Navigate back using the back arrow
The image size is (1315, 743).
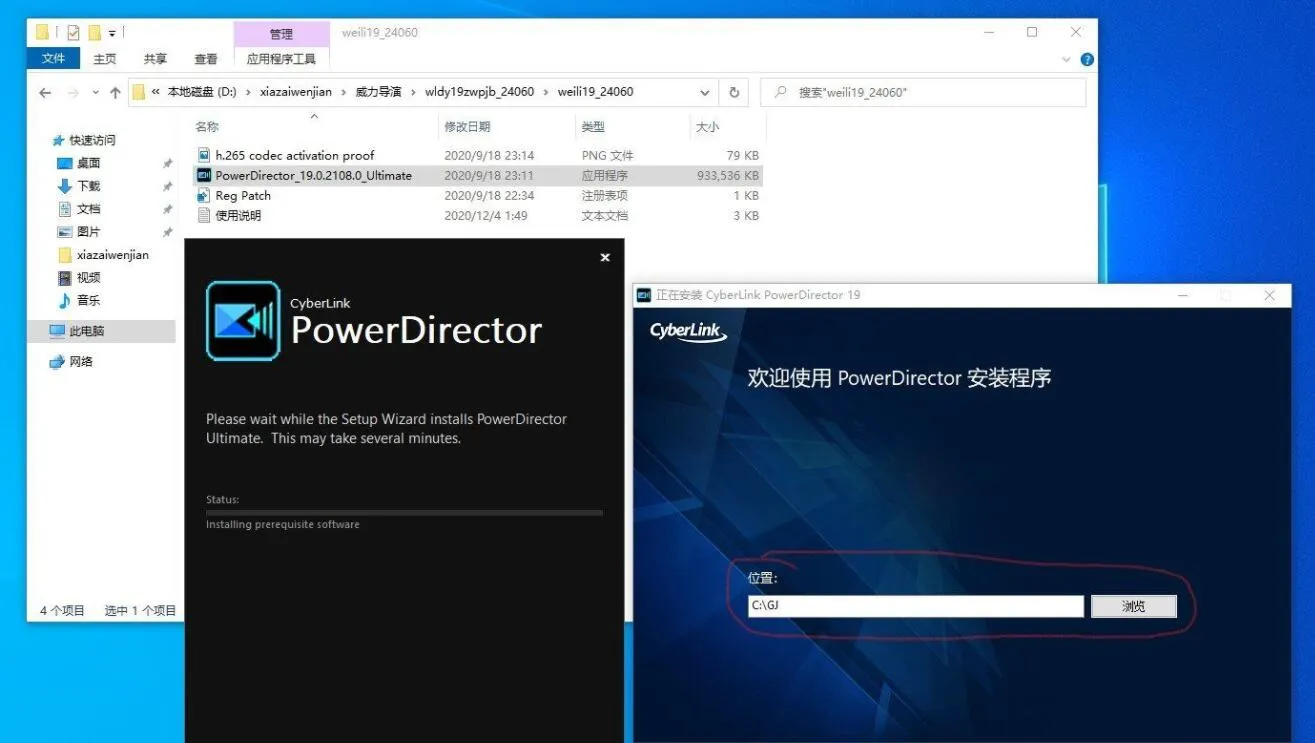pos(45,93)
